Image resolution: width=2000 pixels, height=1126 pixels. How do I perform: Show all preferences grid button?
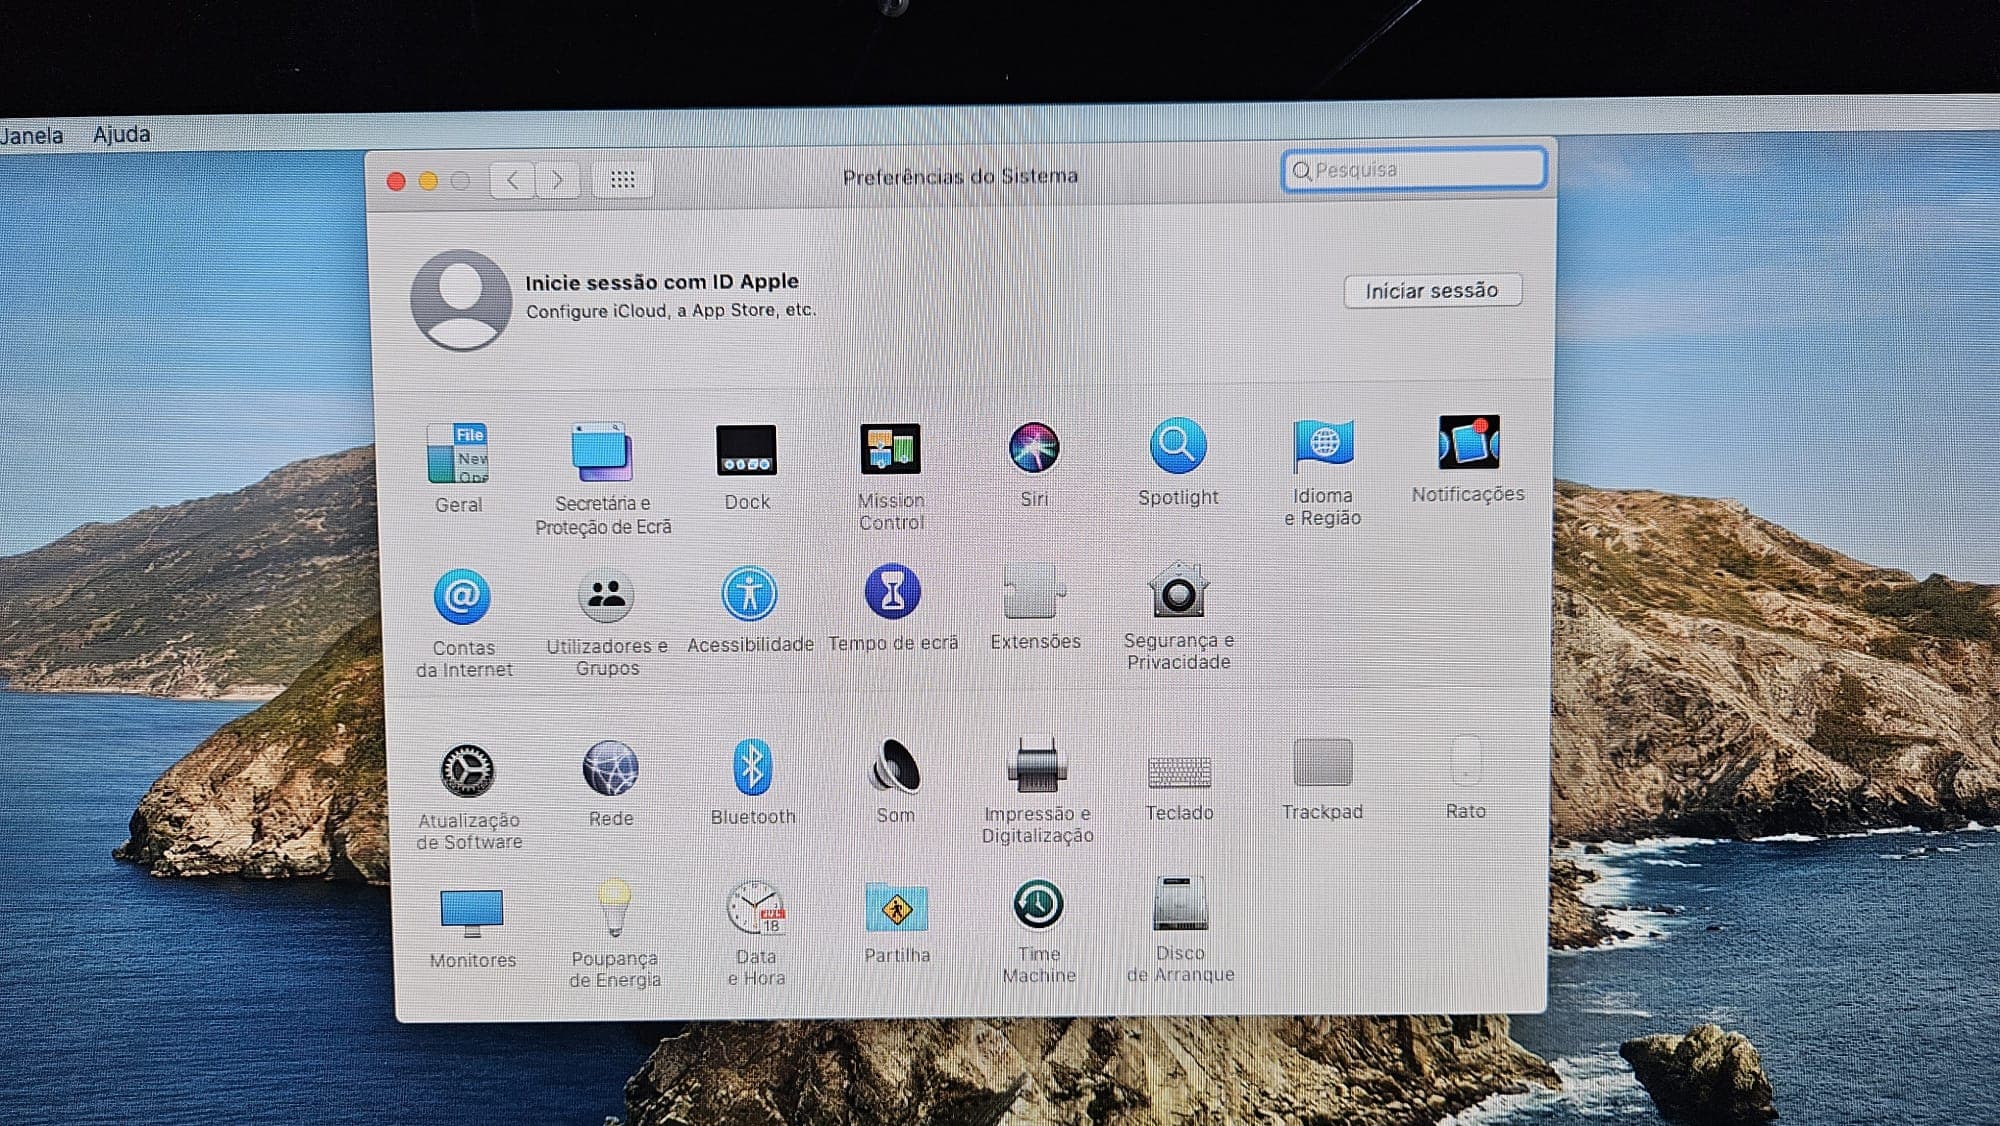(x=622, y=179)
